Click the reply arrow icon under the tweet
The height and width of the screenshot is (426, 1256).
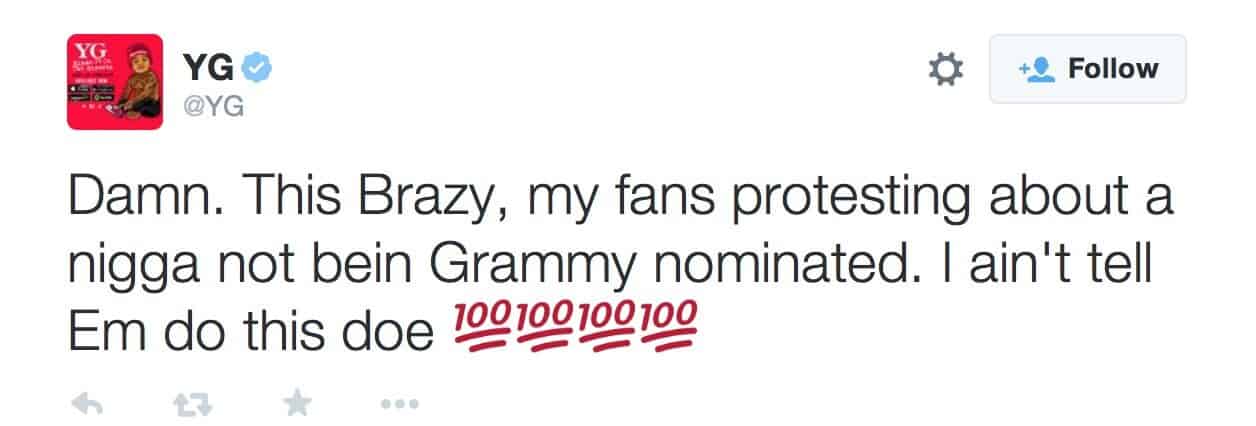pos(88,403)
